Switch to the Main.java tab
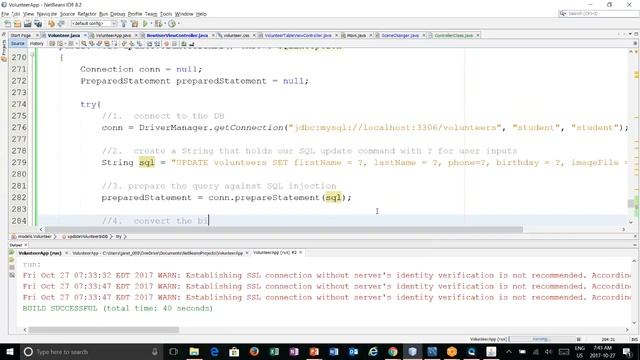Image resolution: width=640 pixels, height=360 pixels. pos(356,36)
